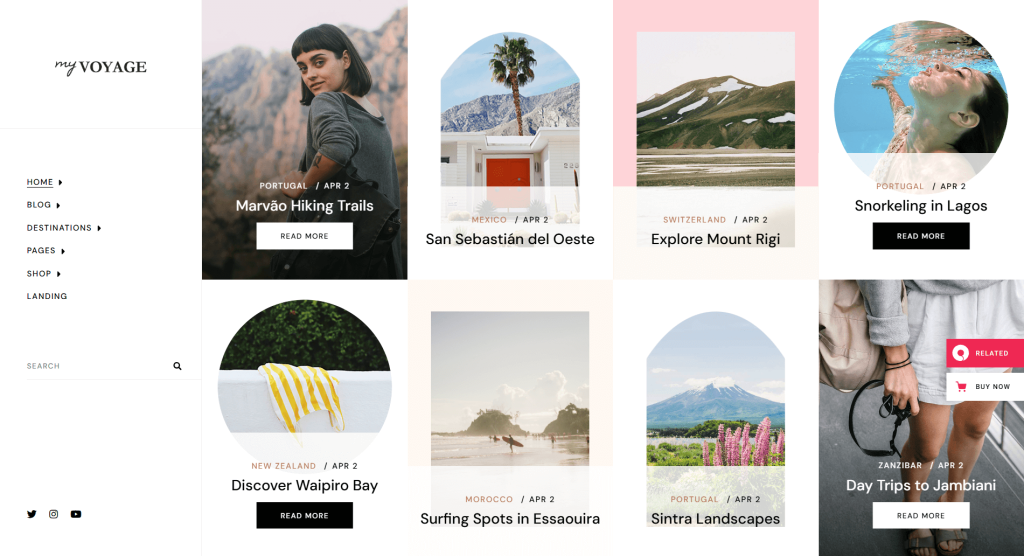Expand the Shop submenu arrow
1024x556 pixels.
pyautogui.click(x=59, y=274)
